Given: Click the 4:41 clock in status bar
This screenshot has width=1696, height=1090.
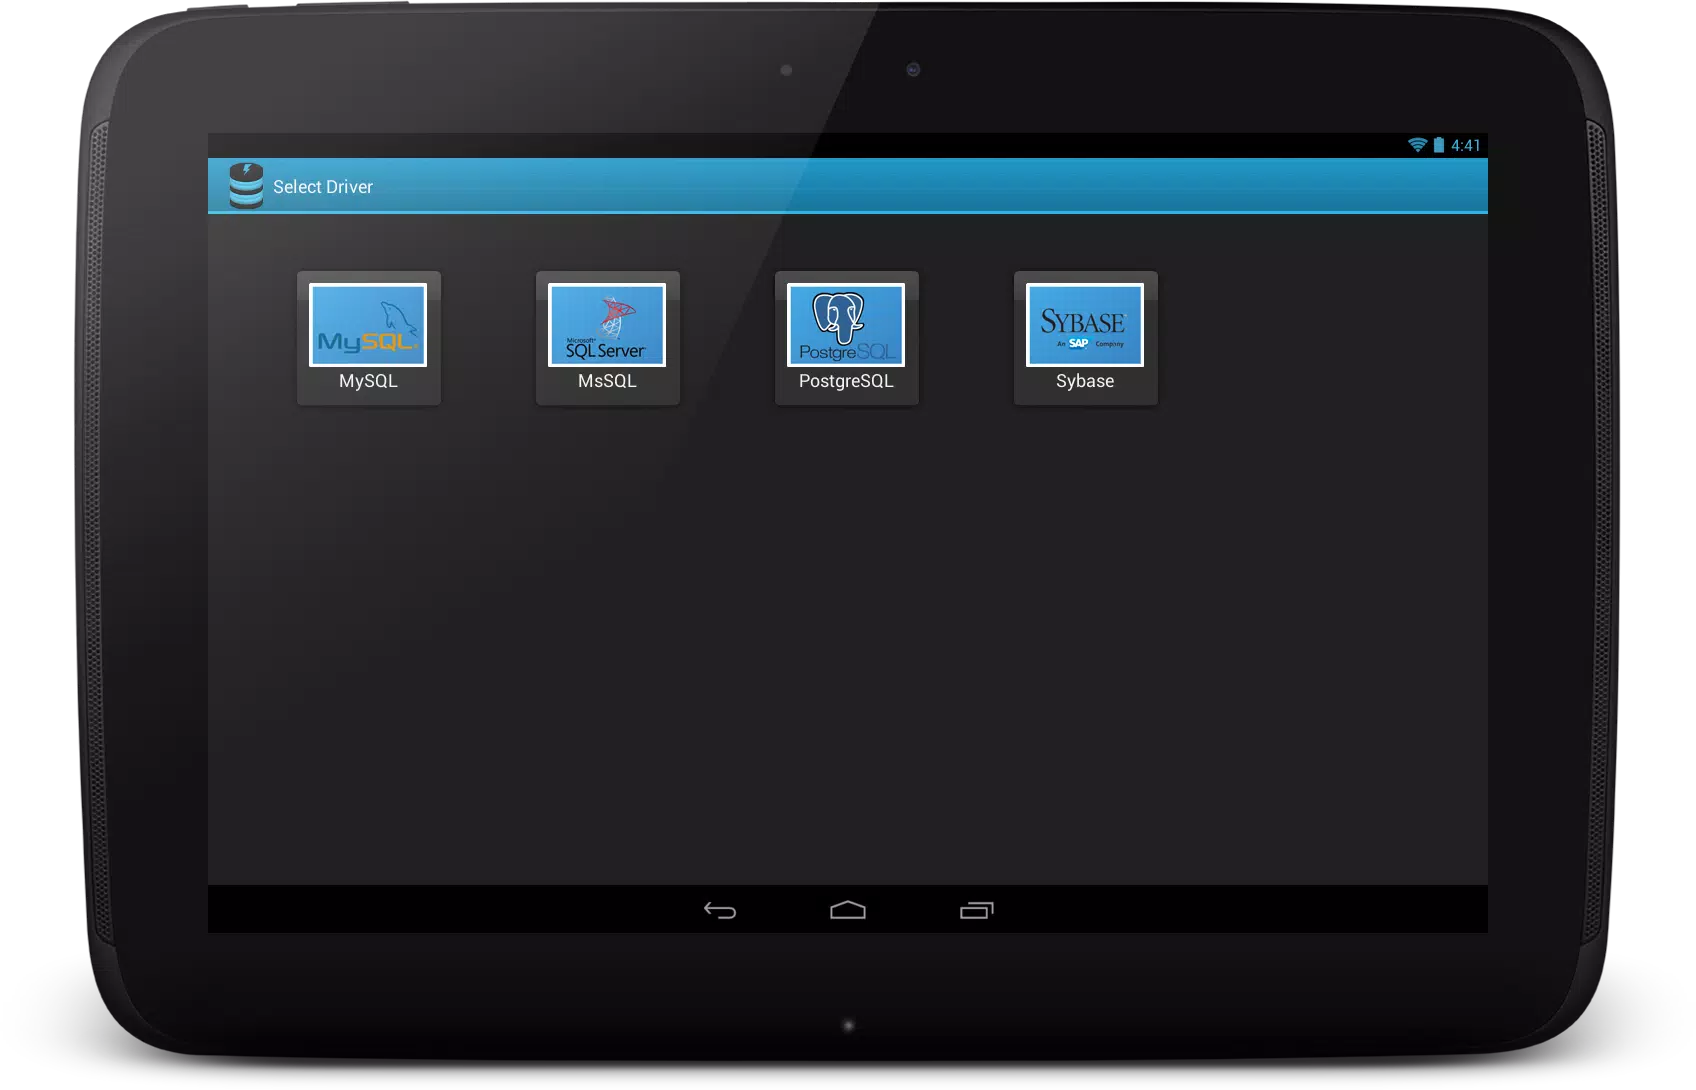Looking at the screenshot, I should click(x=1465, y=145).
